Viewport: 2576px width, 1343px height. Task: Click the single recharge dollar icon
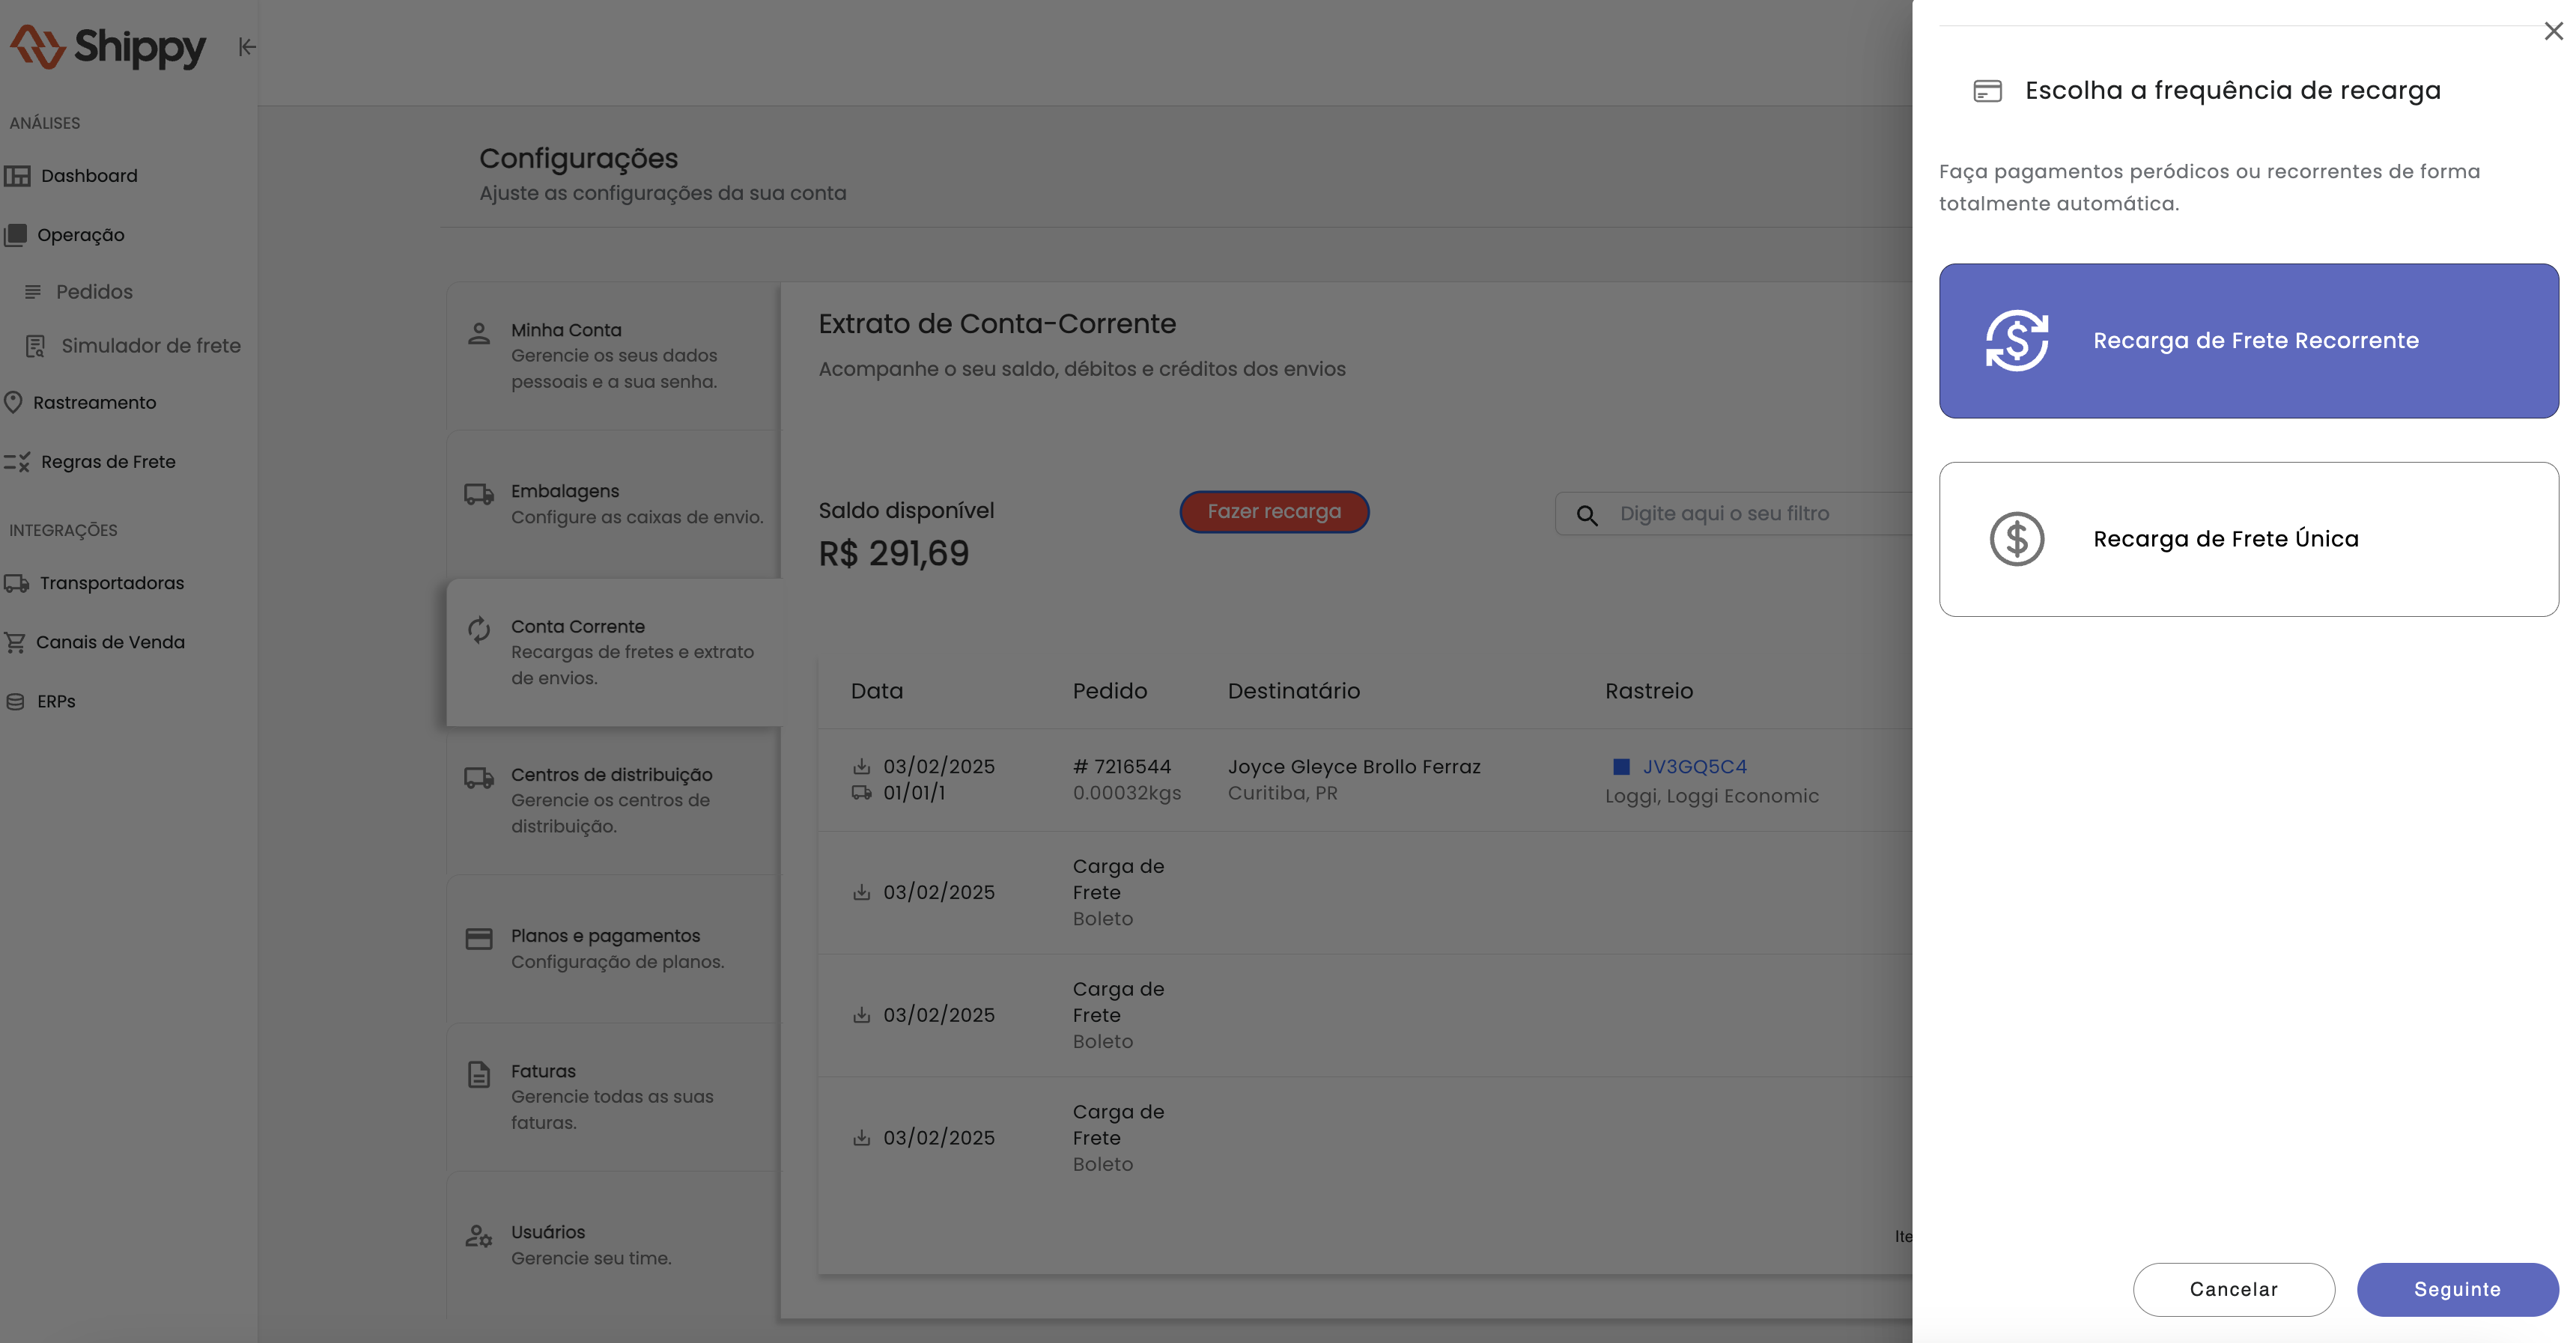point(2016,539)
